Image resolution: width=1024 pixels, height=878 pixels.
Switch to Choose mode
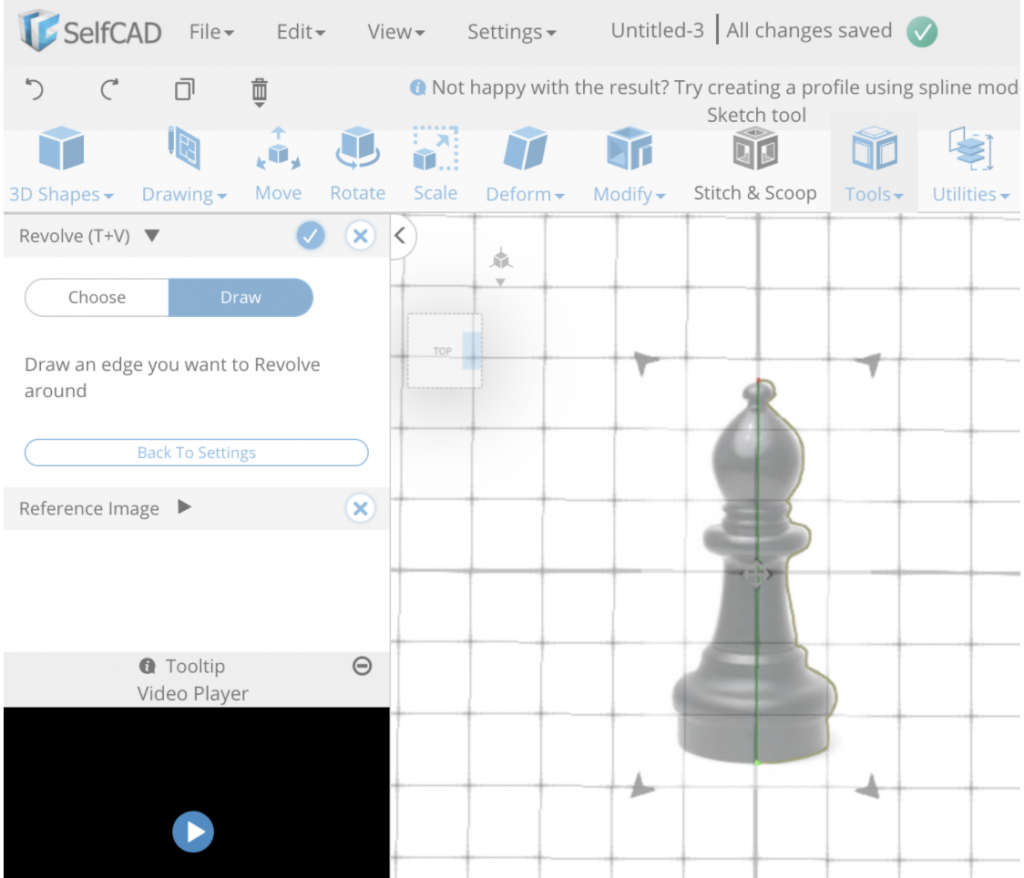pos(97,297)
